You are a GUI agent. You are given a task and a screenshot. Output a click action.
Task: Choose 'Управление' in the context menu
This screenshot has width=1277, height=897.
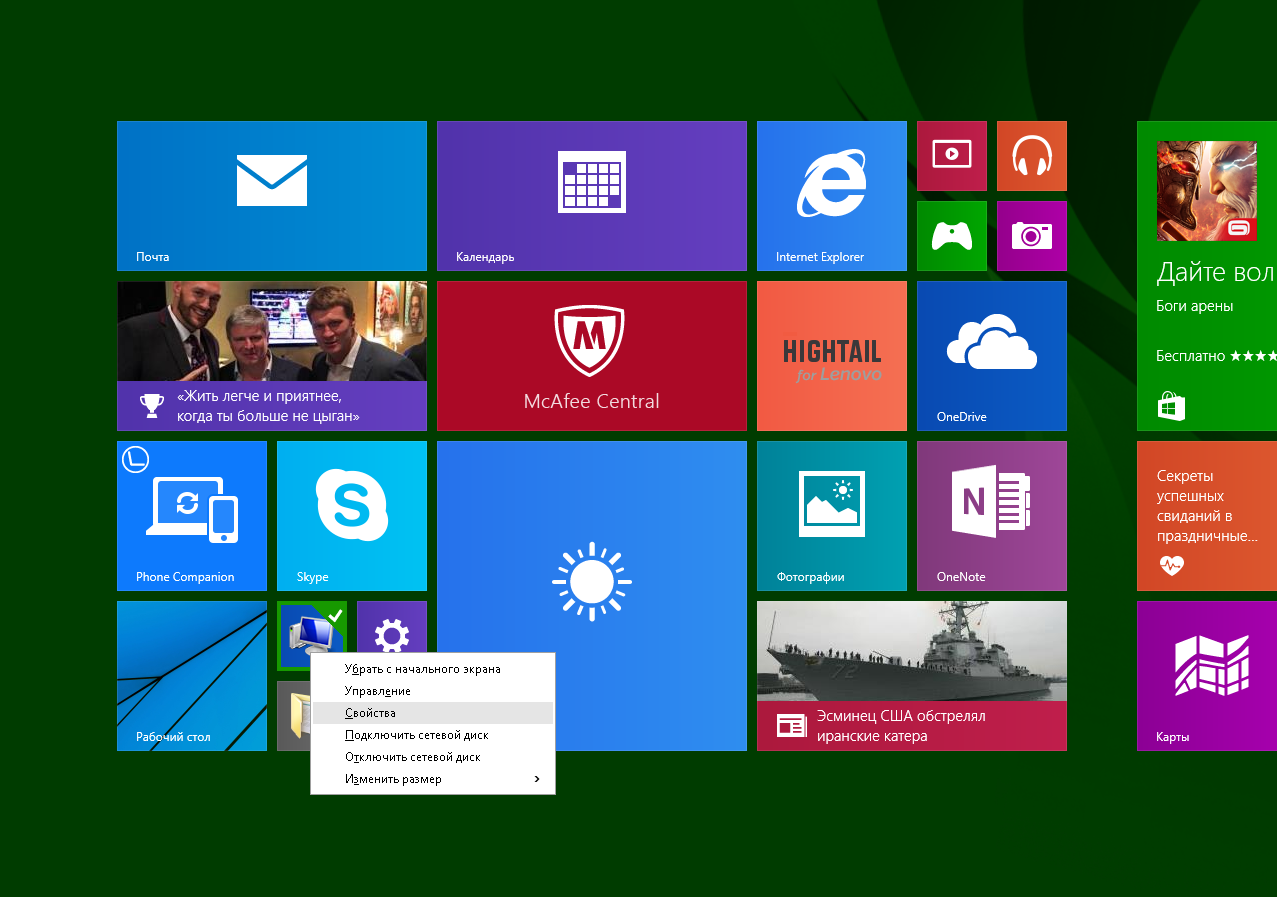click(433, 691)
